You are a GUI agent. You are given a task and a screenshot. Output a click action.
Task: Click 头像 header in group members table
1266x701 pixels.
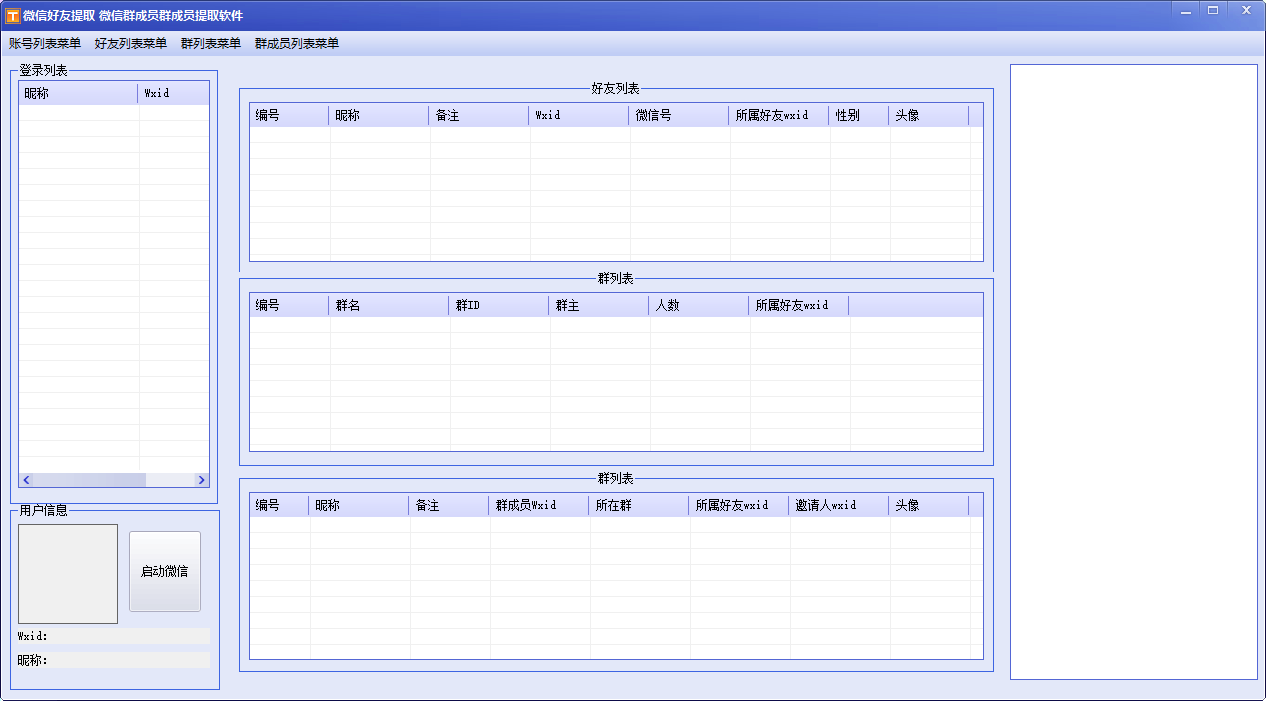click(x=929, y=505)
